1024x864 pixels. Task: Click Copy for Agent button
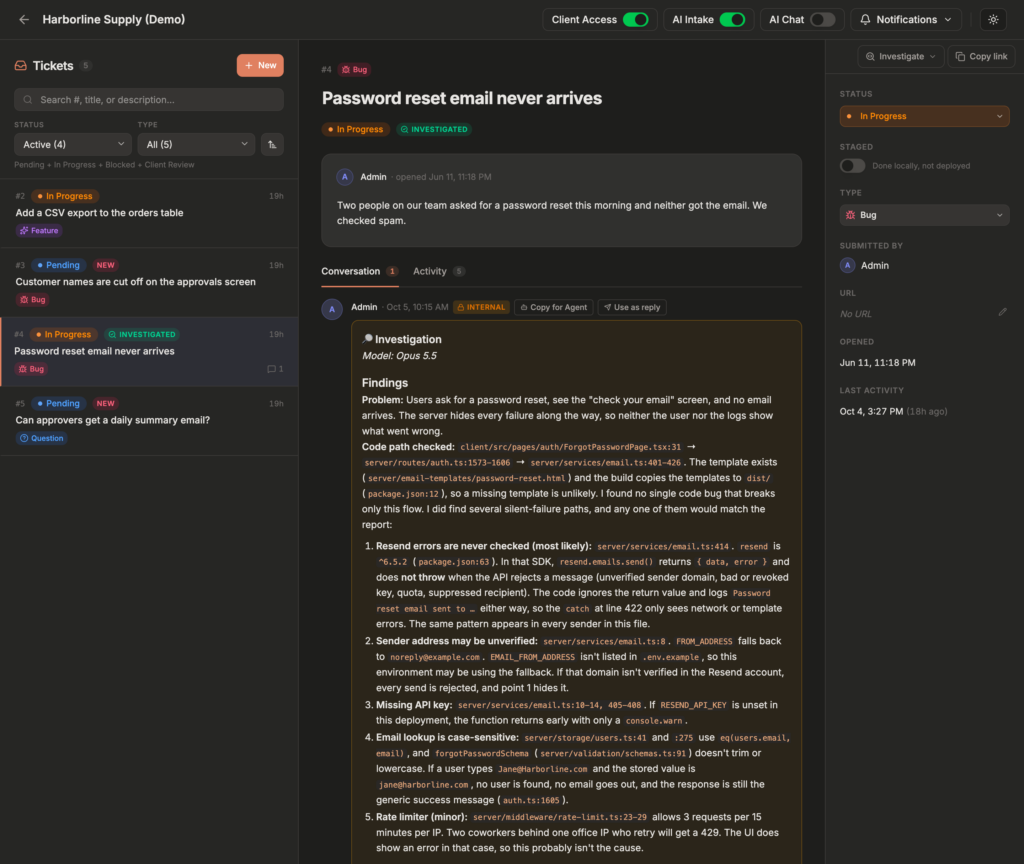[x=554, y=307]
